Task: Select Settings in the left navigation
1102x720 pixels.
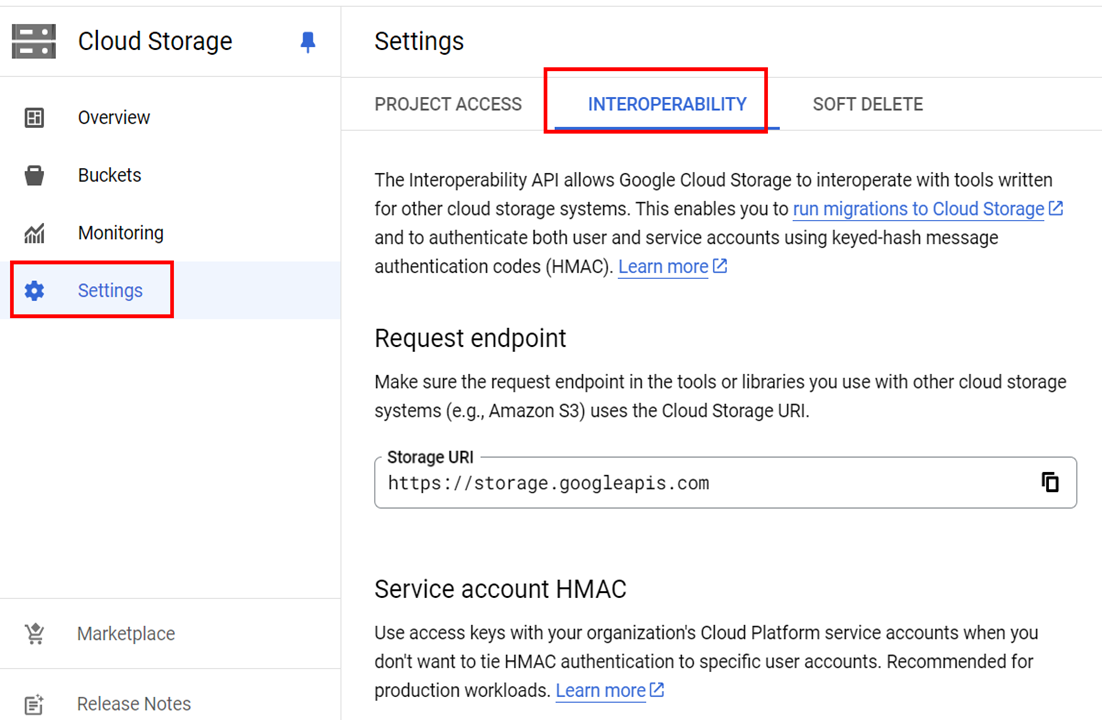Action: (110, 291)
